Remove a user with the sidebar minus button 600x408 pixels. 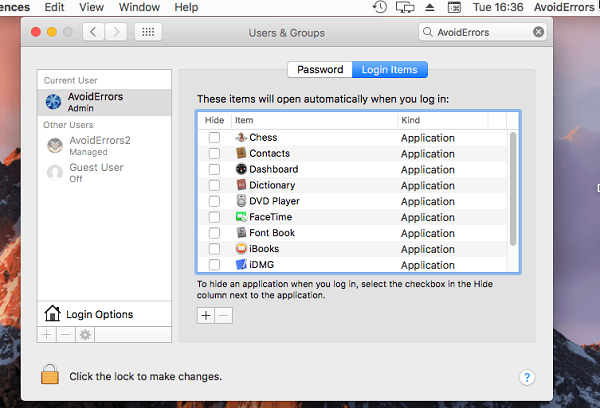point(66,335)
